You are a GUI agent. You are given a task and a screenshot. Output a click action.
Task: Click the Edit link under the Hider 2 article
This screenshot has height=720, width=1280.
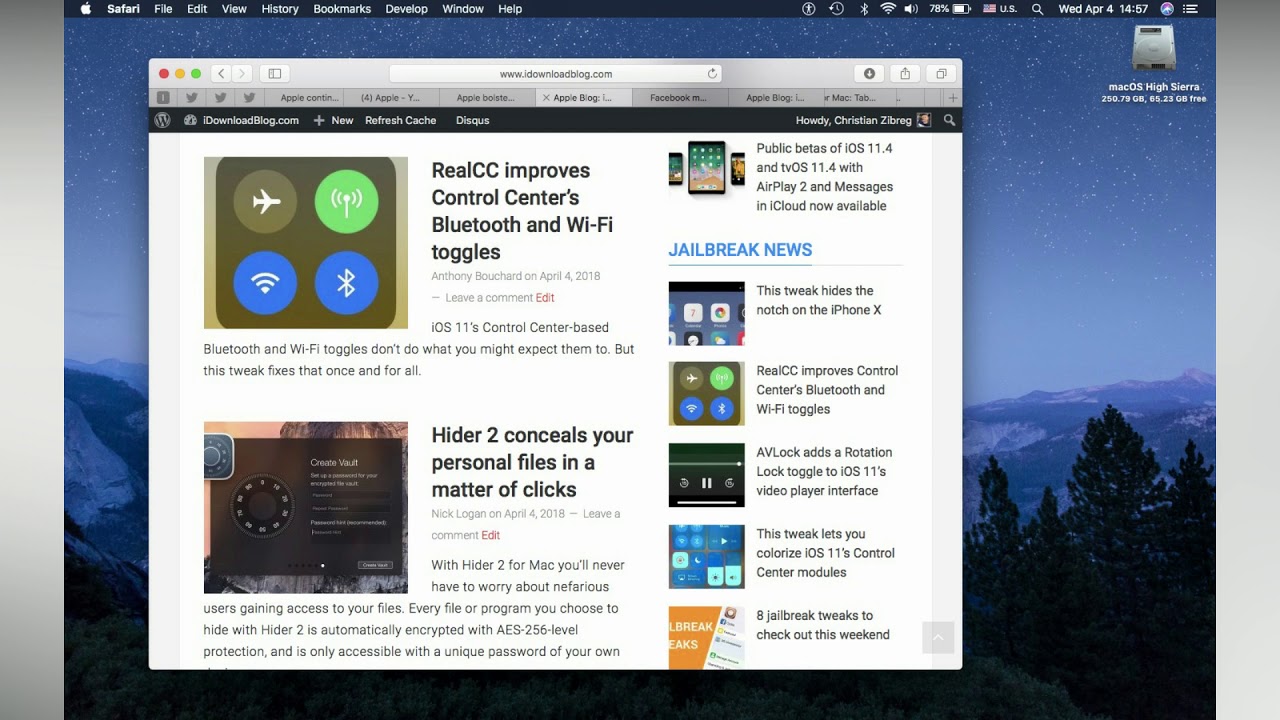coord(490,536)
